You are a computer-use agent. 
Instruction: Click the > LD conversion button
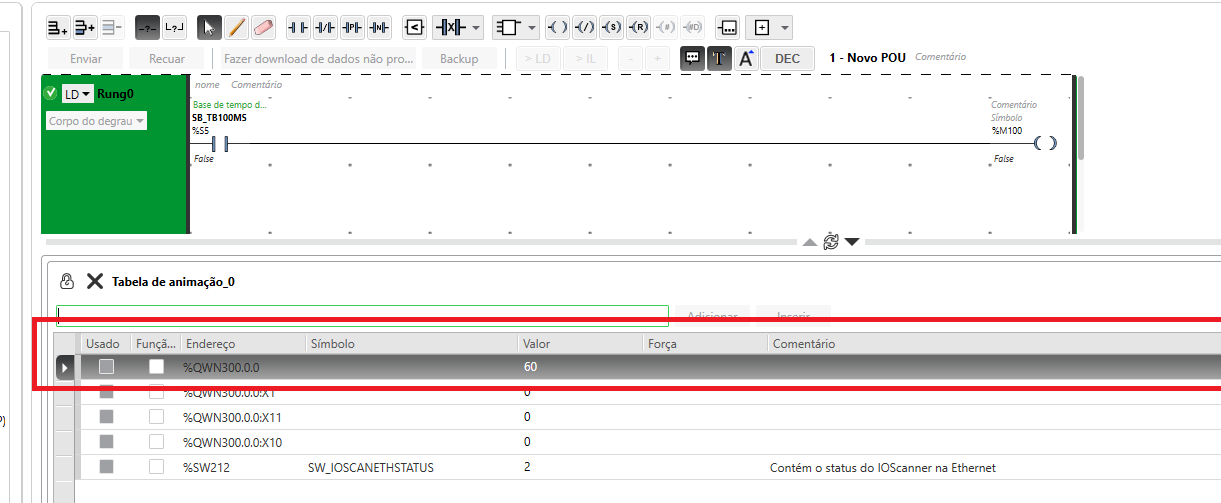point(538,58)
